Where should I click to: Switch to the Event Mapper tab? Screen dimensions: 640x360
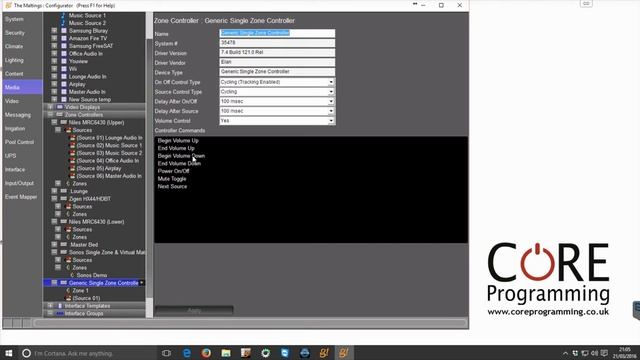(22, 197)
